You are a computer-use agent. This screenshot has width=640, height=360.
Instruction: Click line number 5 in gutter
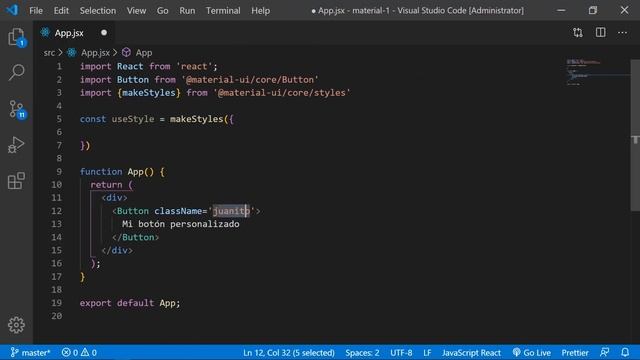tap(59, 119)
